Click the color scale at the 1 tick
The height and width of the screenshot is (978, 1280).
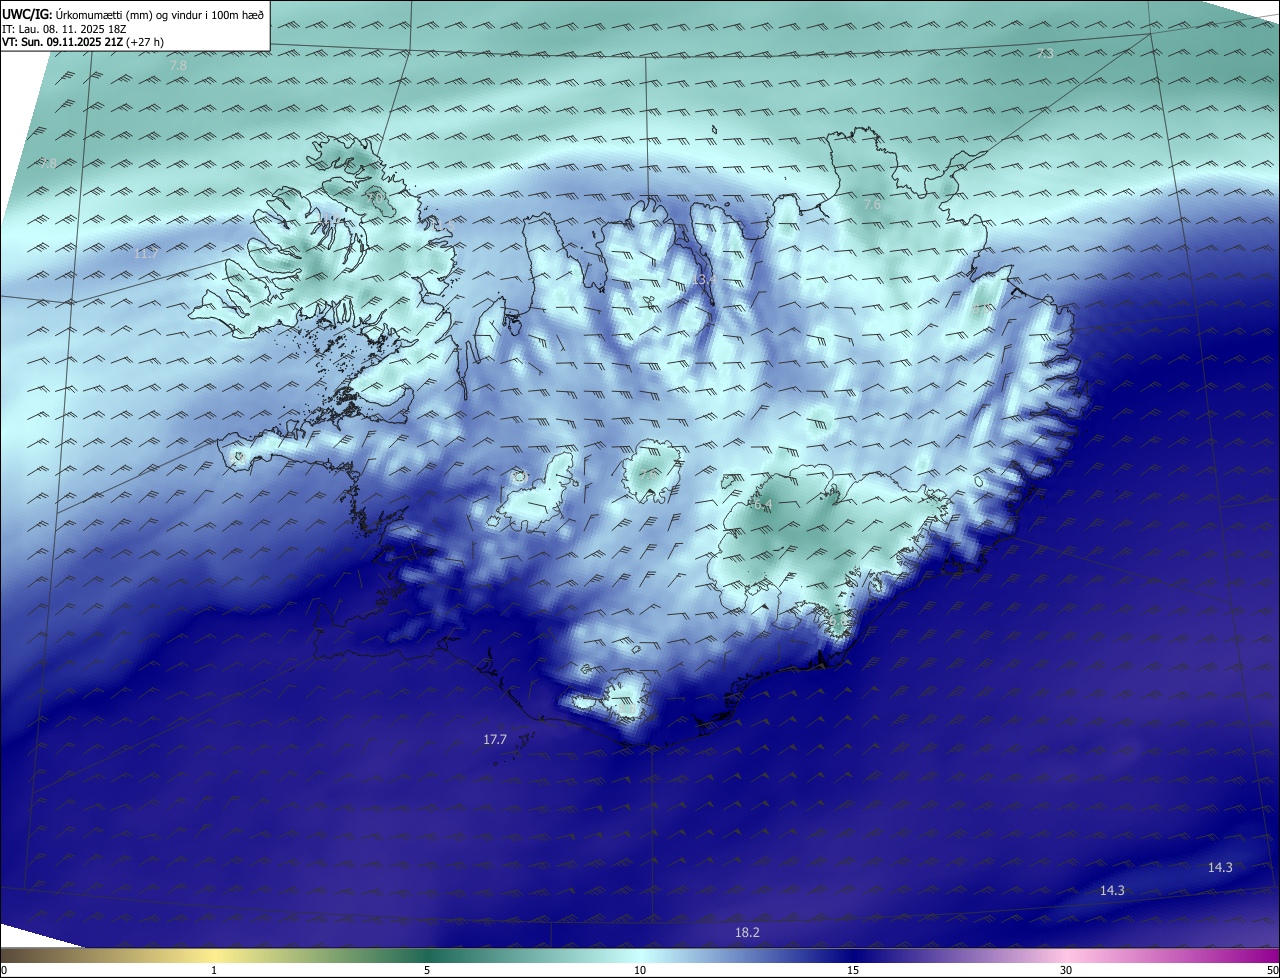(214, 970)
